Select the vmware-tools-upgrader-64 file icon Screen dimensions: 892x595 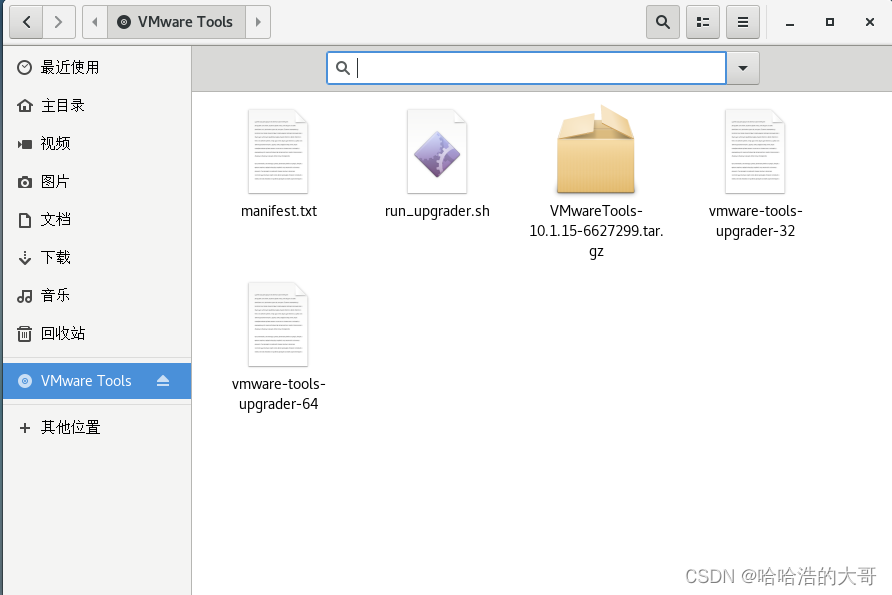tap(278, 324)
